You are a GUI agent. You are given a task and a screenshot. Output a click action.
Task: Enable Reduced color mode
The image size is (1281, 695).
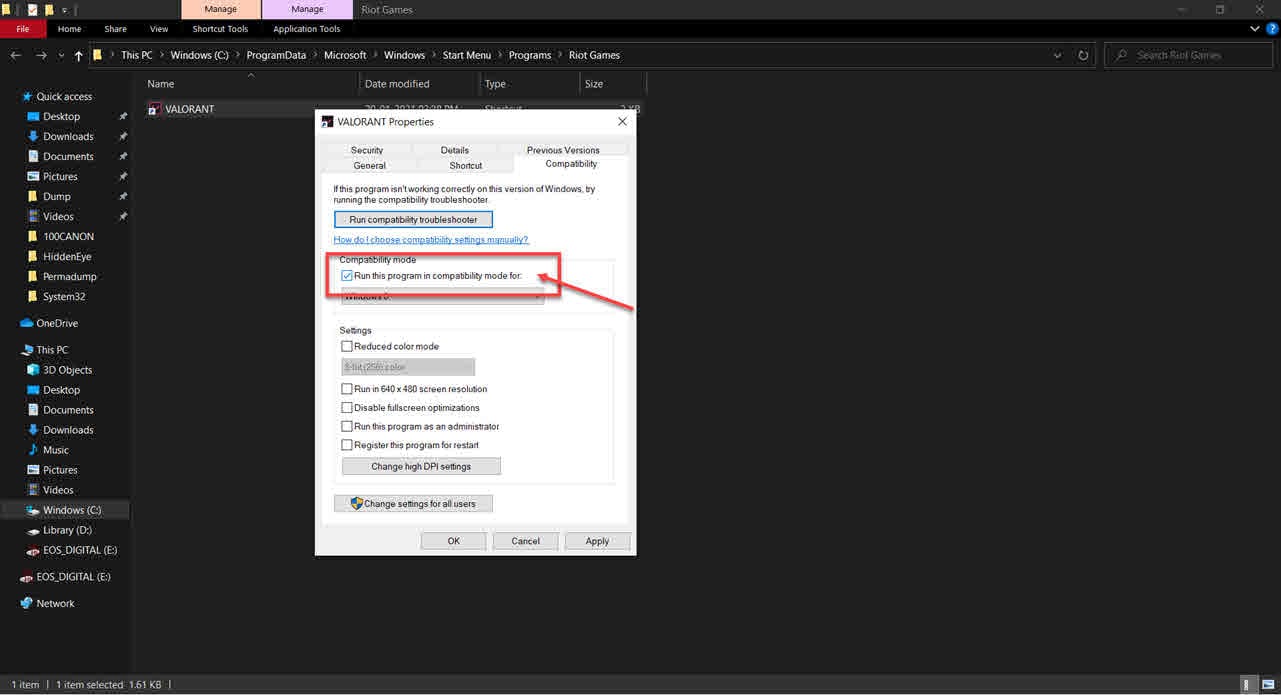tap(347, 347)
